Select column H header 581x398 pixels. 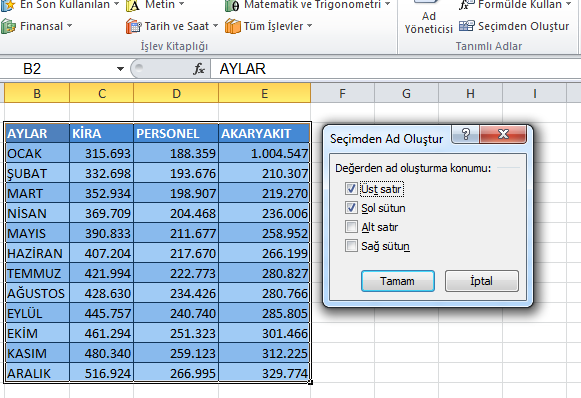pos(470,93)
